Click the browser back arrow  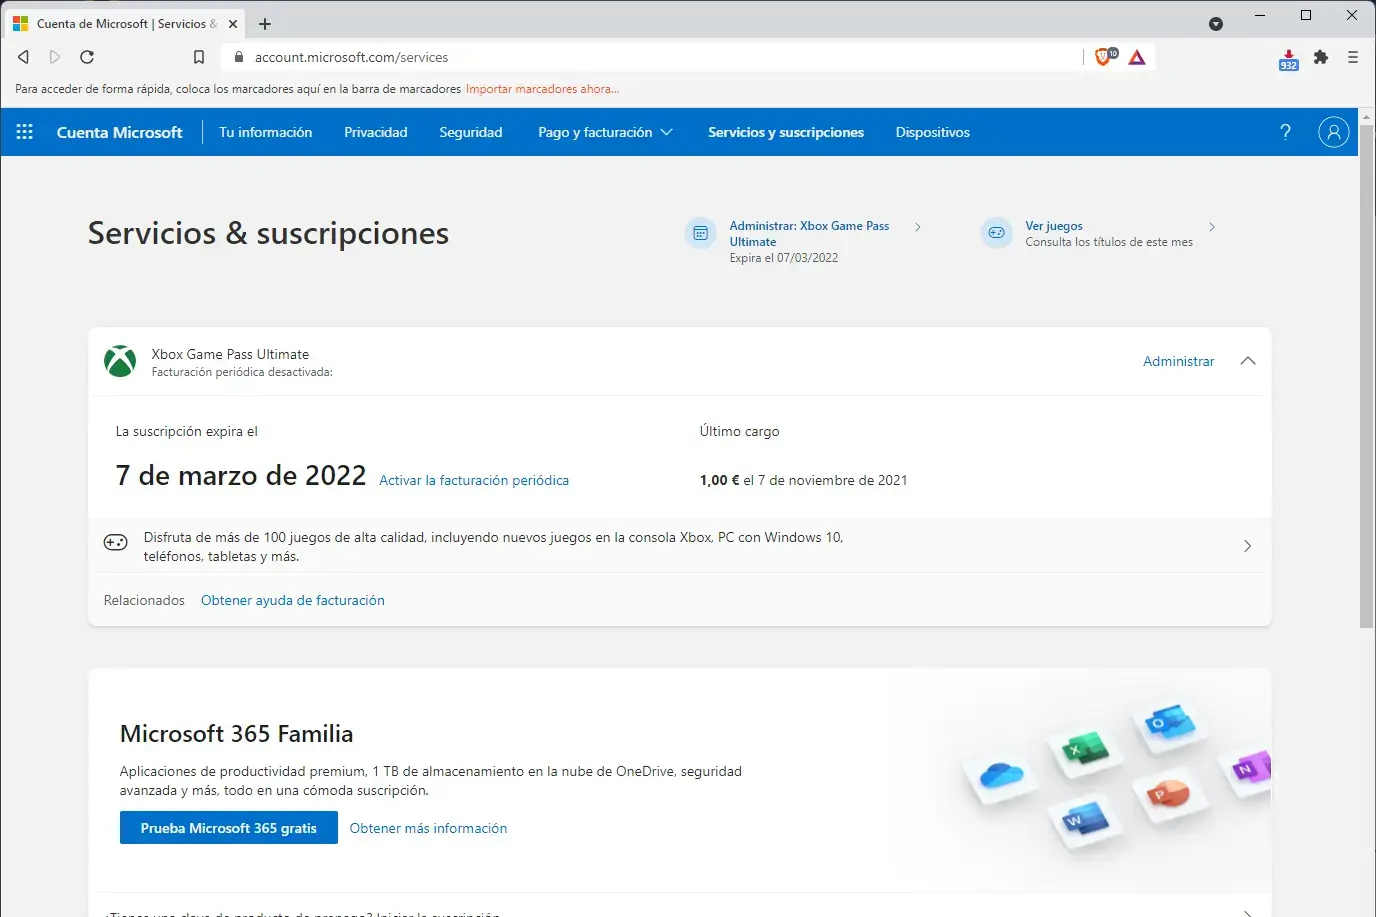tap(24, 57)
